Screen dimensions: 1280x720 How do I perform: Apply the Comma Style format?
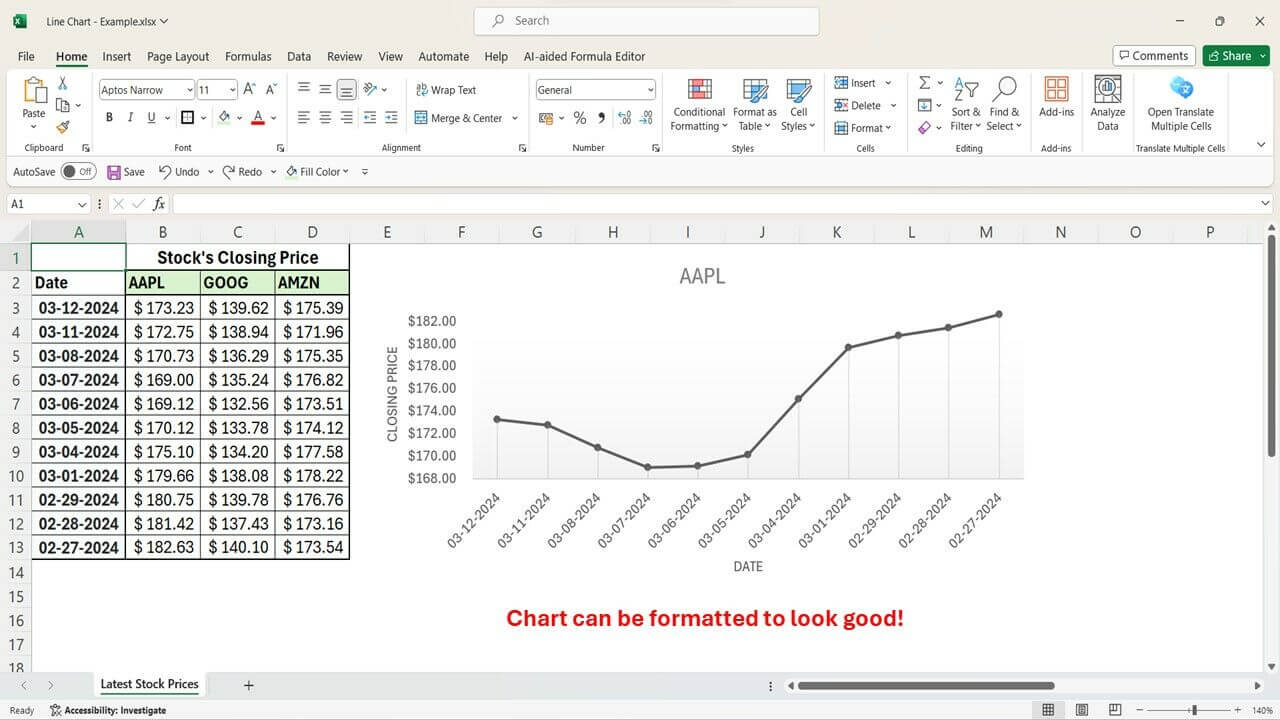point(601,118)
